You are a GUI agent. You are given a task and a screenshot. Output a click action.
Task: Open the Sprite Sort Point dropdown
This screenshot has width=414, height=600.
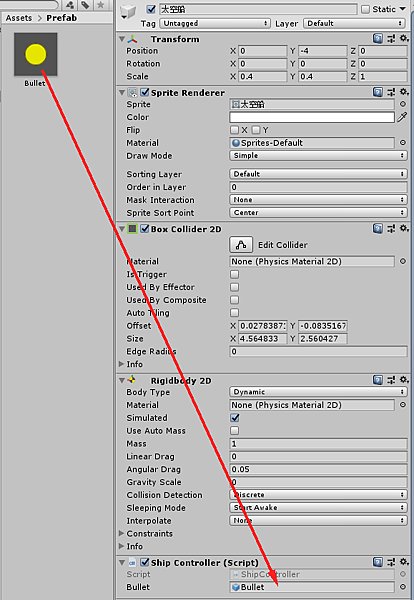(x=318, y=212)
